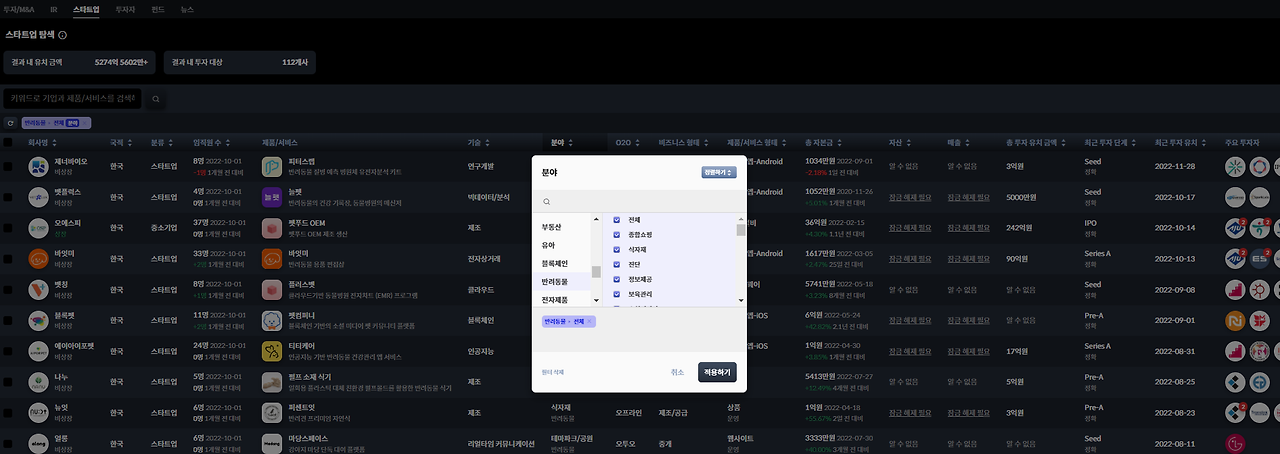Uncheck the 보육관리 checkbox
1280x454 pixels.
click(x=617, y=294)
